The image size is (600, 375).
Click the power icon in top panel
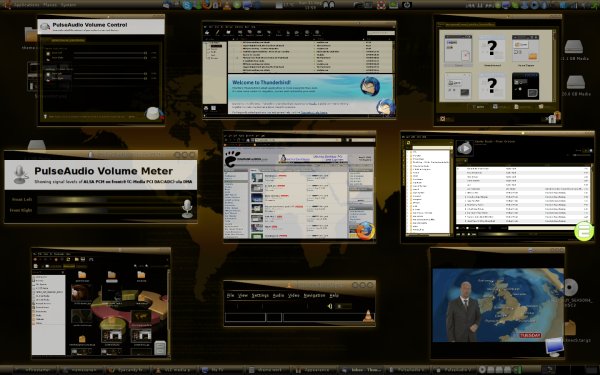point(407,5)
